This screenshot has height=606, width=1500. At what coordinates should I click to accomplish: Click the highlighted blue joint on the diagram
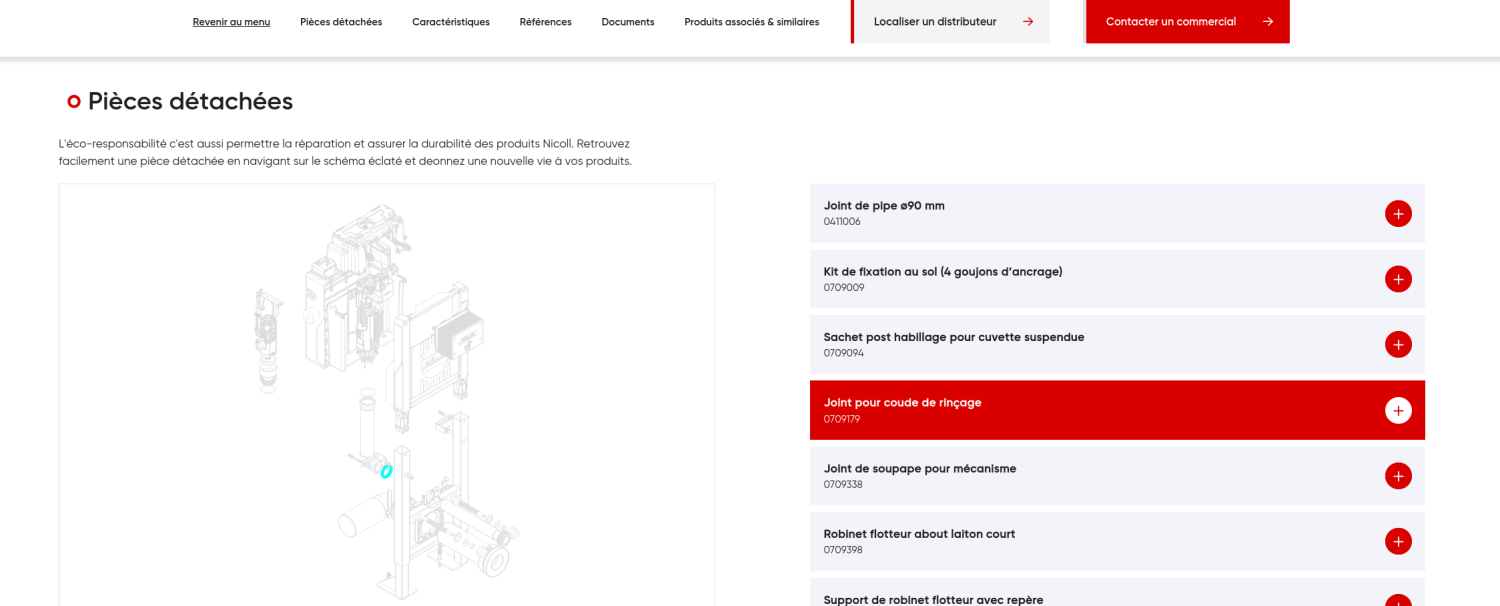(386, 471)
